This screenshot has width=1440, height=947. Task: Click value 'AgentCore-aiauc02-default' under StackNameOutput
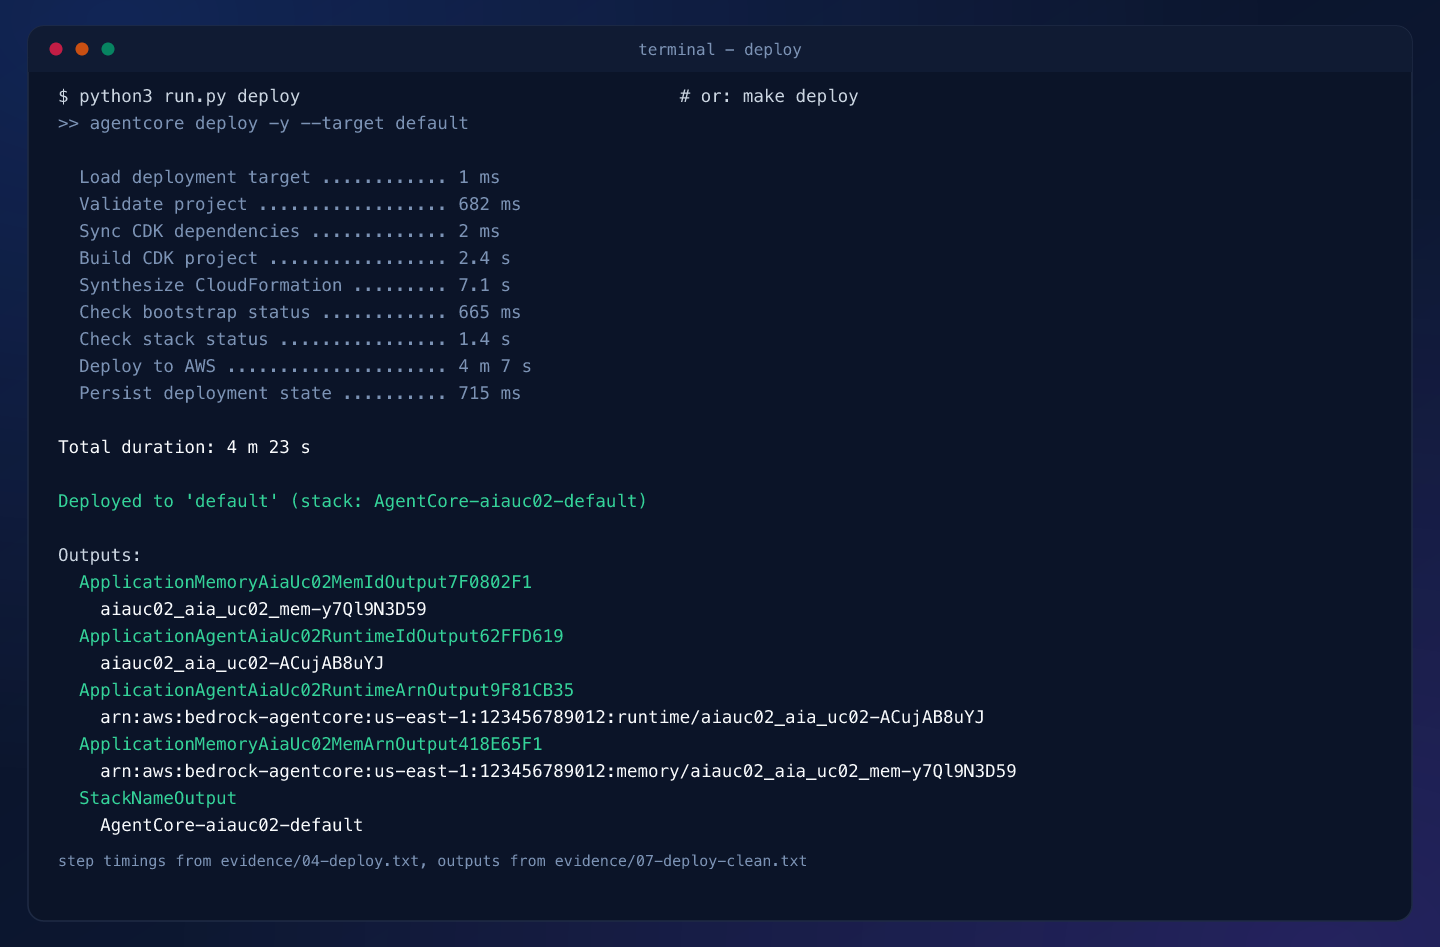tap(231, 825)
